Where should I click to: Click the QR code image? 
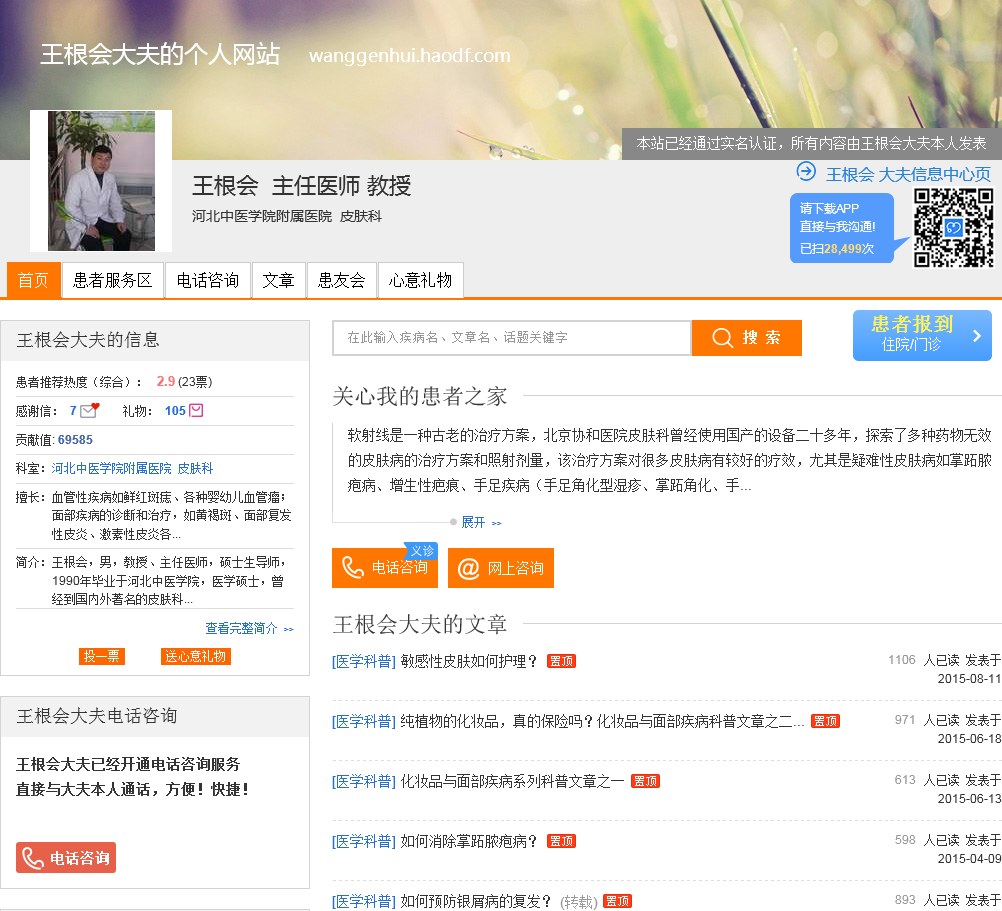(953, 227)
